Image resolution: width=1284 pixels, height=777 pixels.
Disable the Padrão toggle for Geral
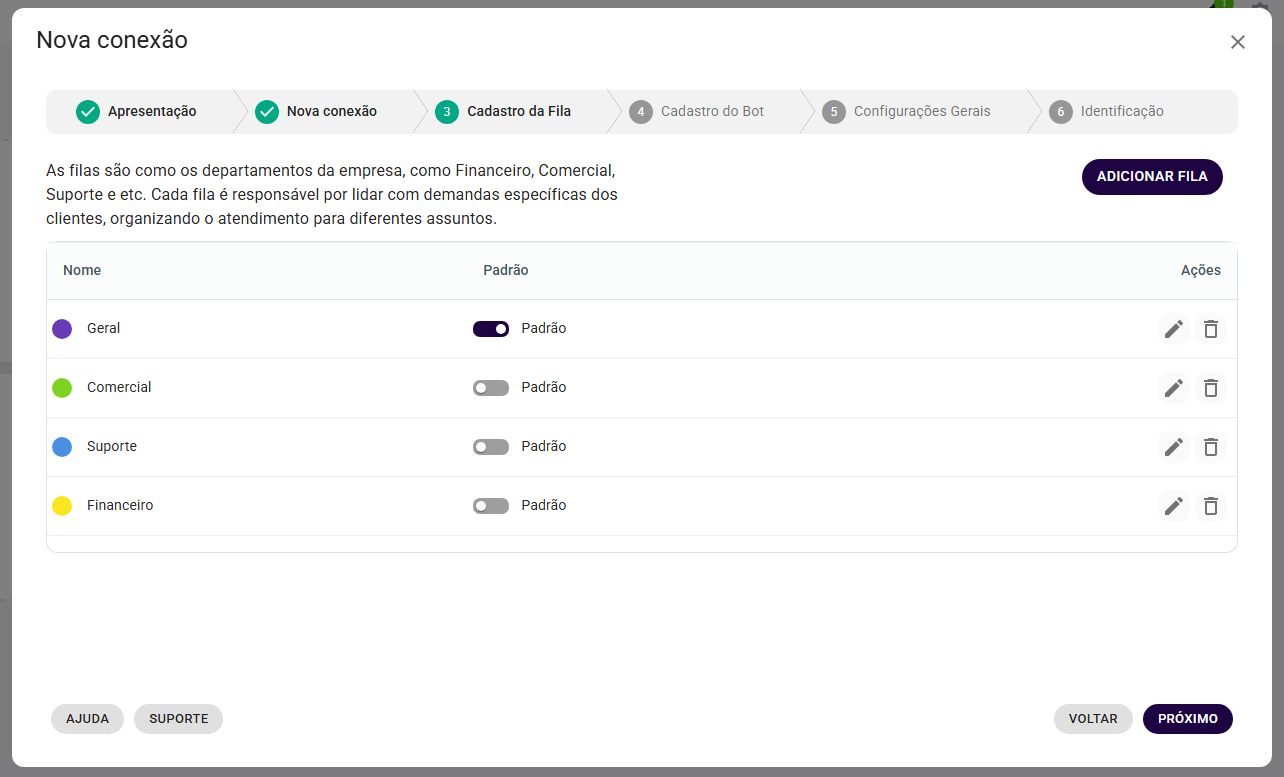(x=491, y=329)
